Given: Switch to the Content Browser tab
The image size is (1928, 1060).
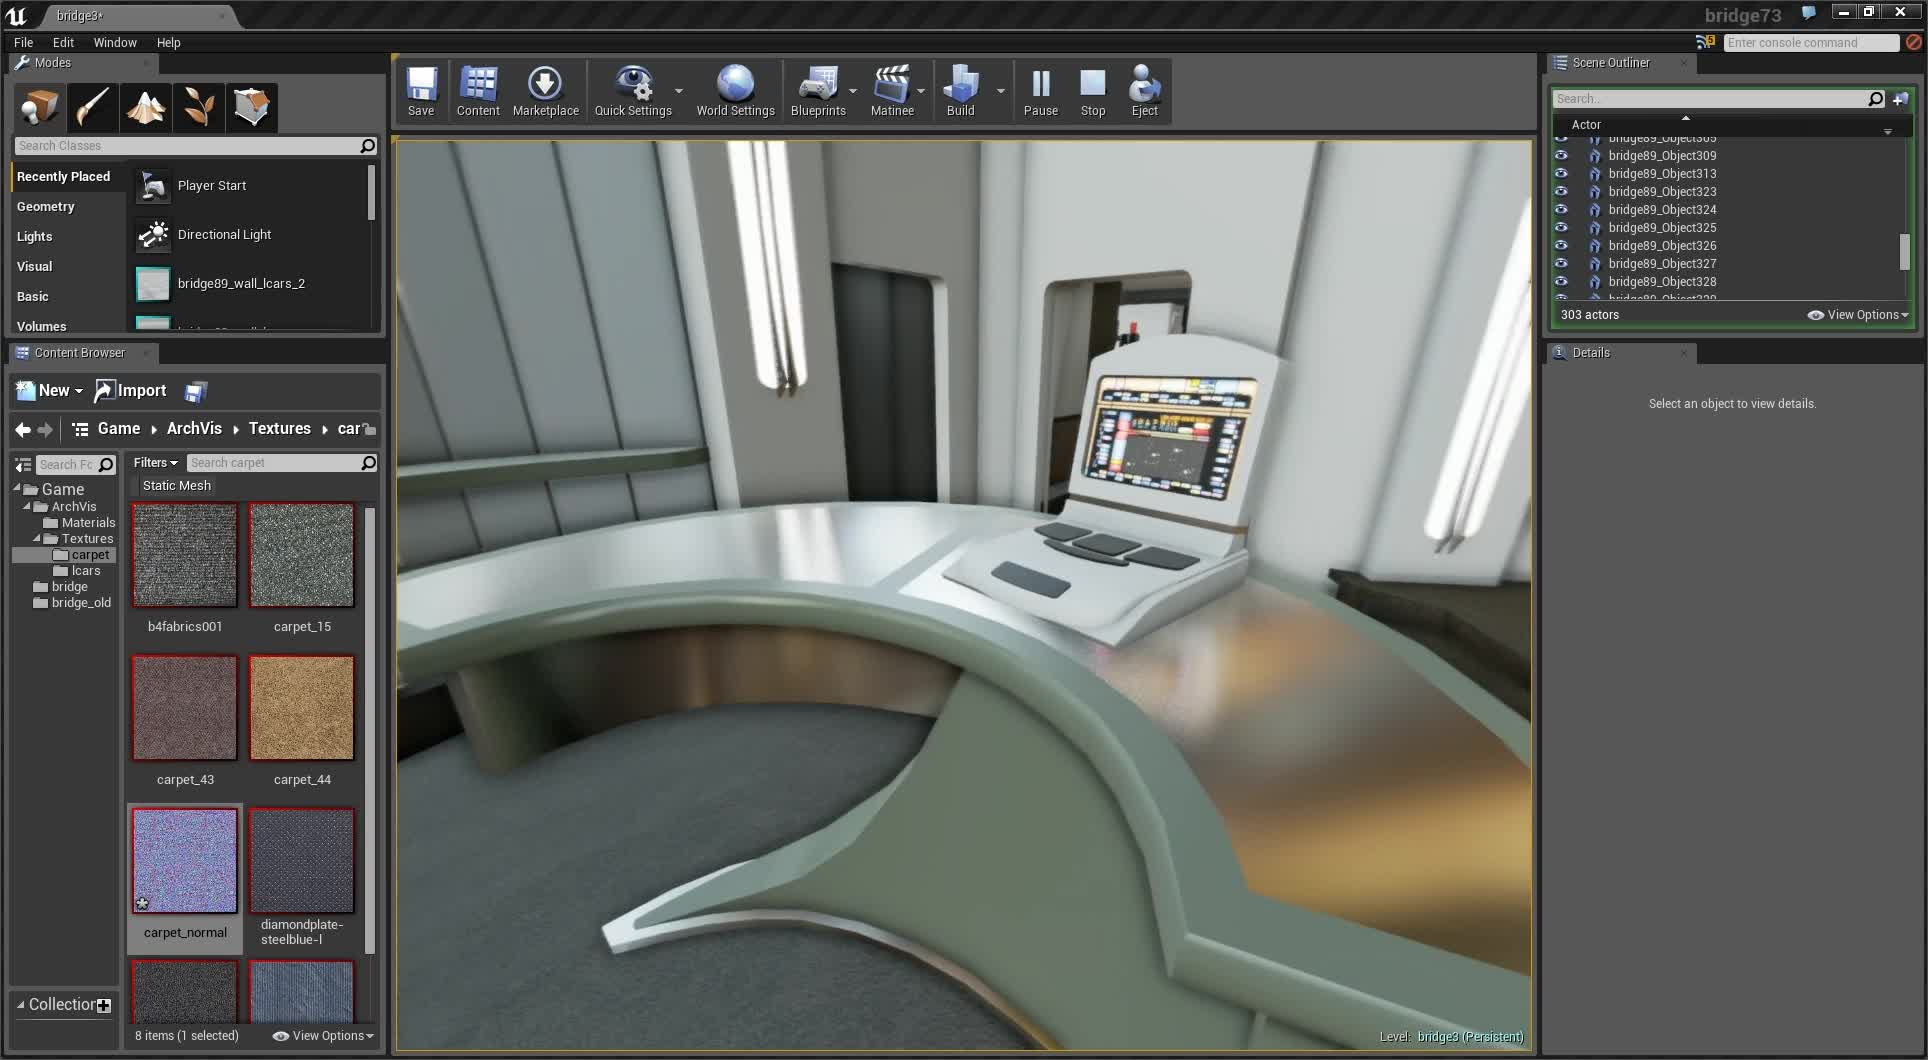Looking at the screenshot, I should coord(80,352).
